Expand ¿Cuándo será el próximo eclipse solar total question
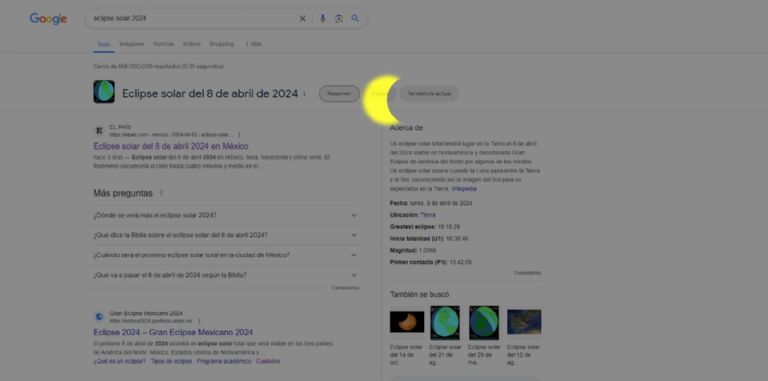Viewport: 768px width, 381px height. point(226,255)
